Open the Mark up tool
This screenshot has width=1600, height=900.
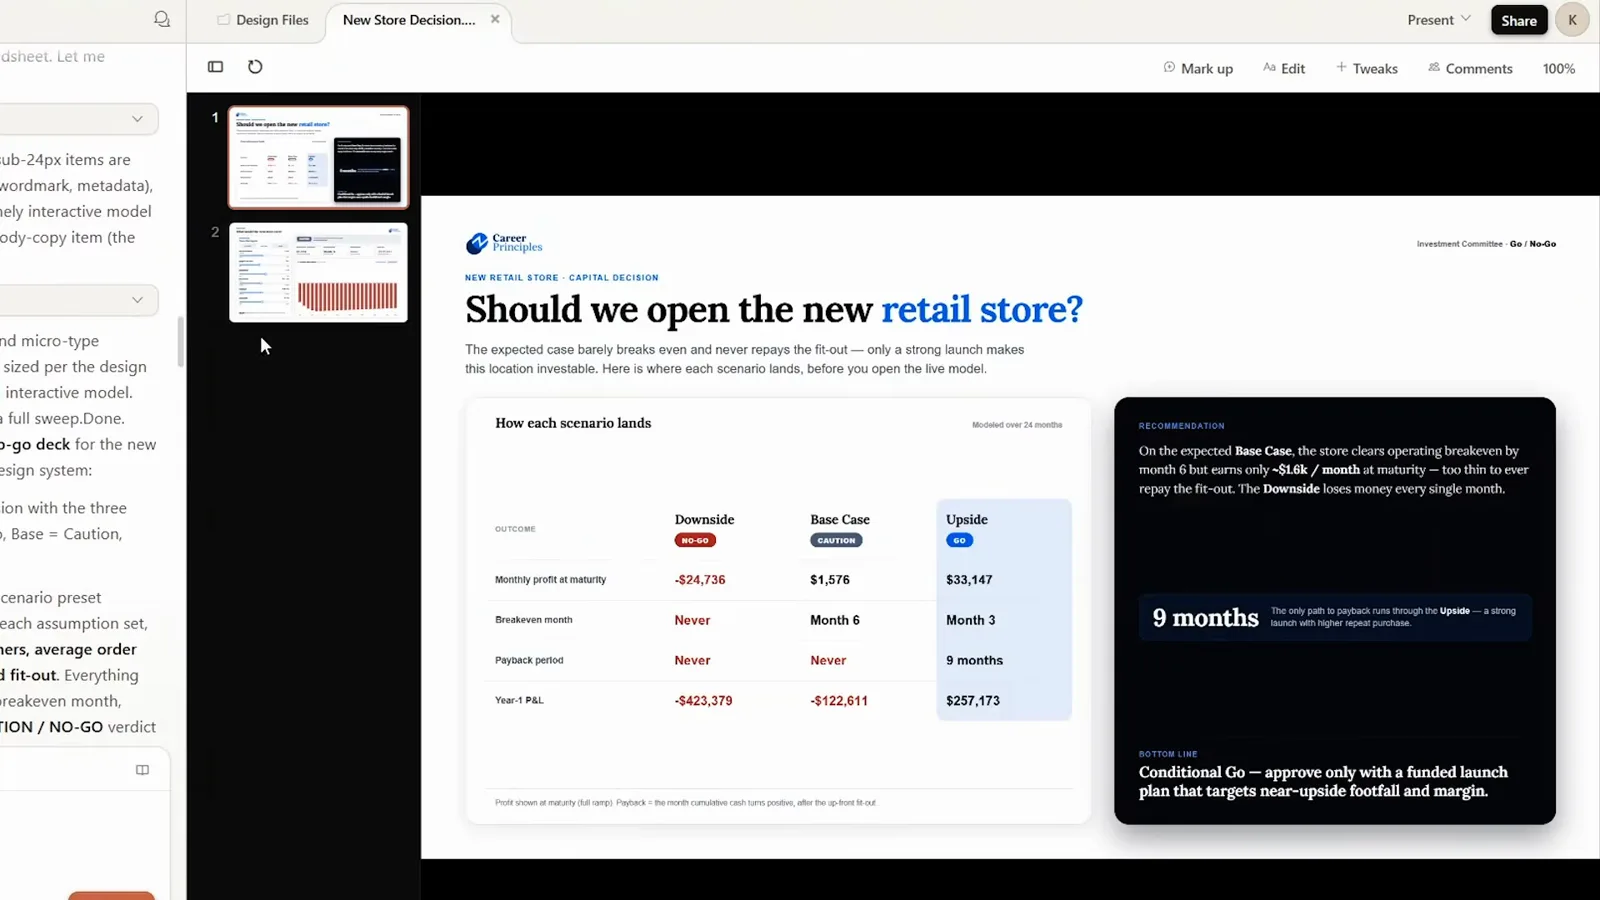coord(1198,68)
